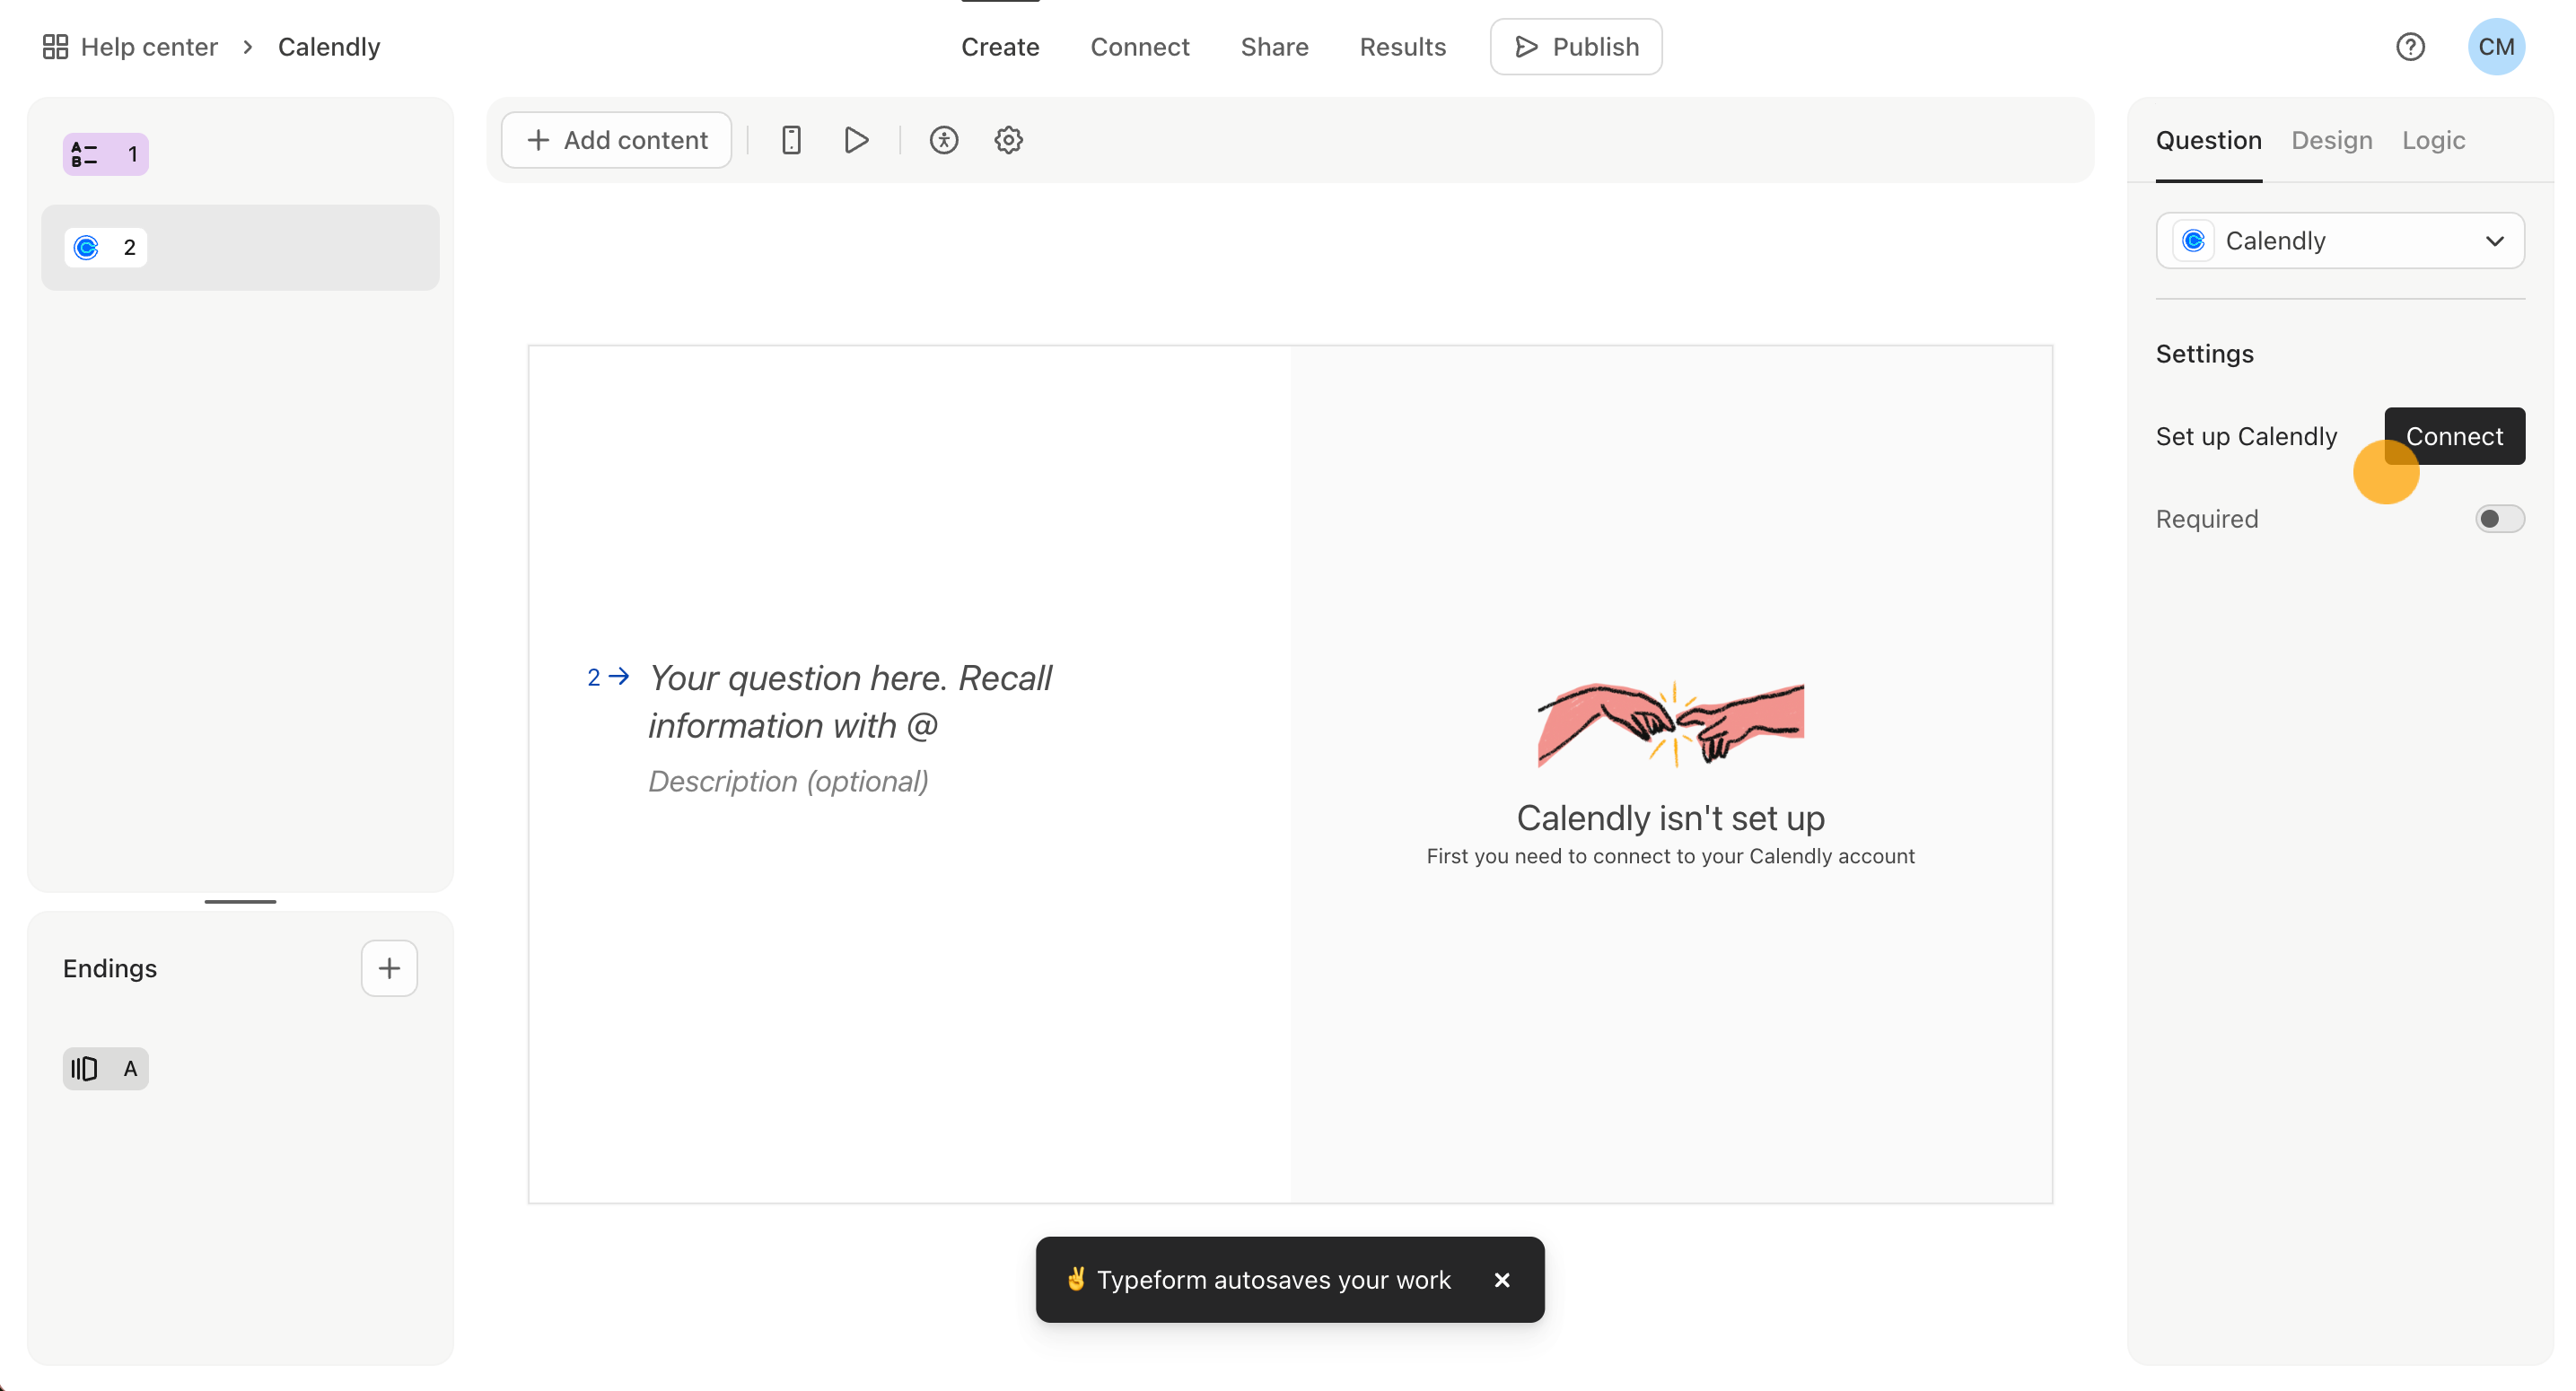Click the Help center grid icon

pyautogui.click(x=55, y=47)
